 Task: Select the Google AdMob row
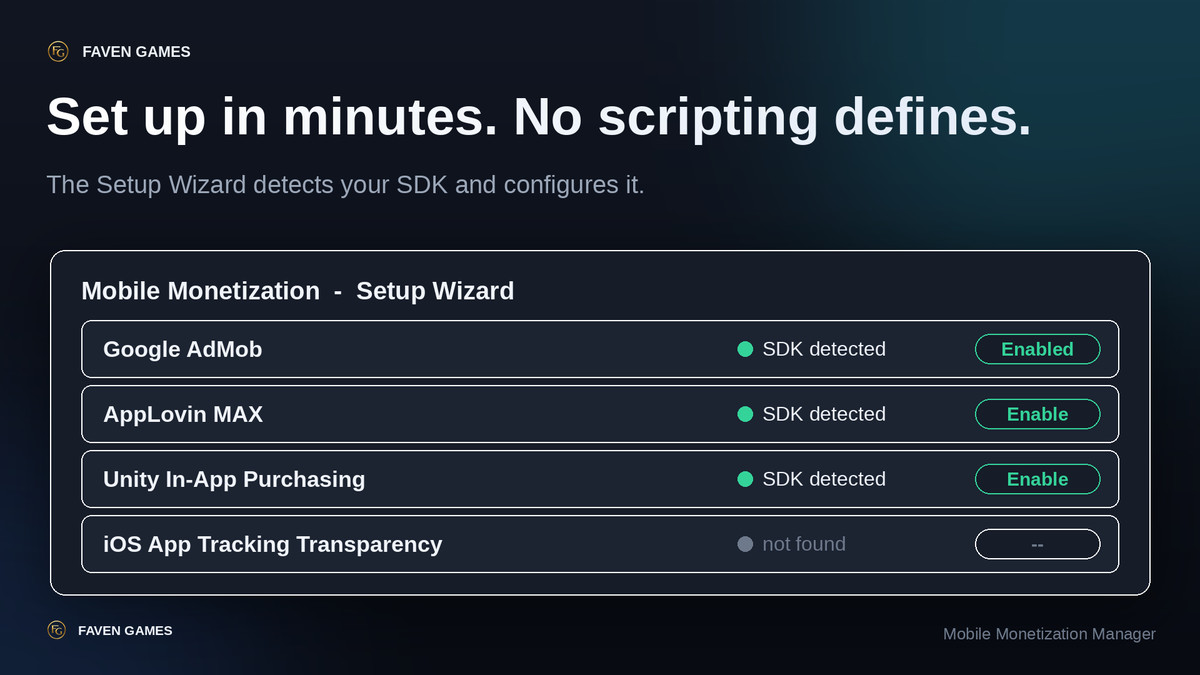(600, 349)
